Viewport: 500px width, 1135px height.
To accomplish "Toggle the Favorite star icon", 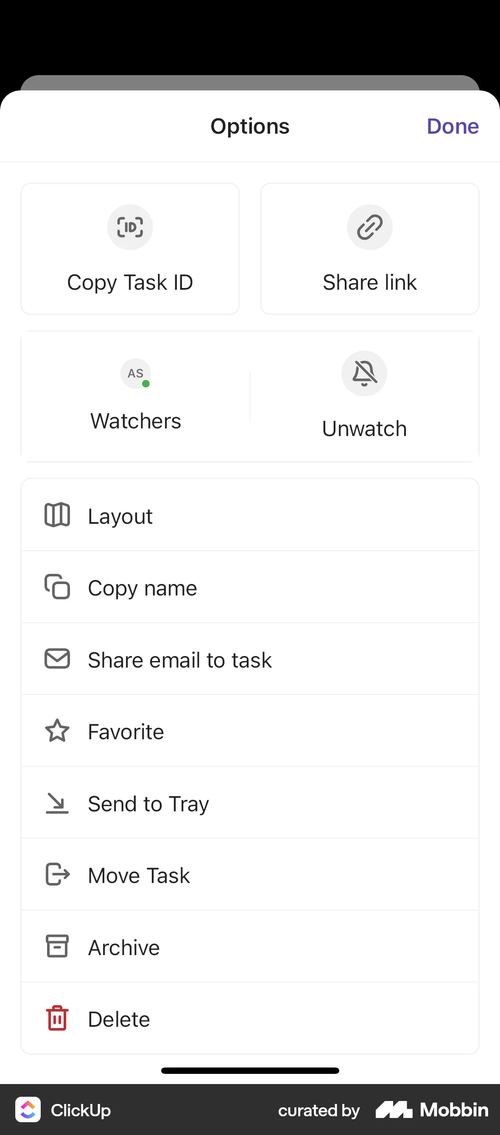I will [x=57, y=731].
